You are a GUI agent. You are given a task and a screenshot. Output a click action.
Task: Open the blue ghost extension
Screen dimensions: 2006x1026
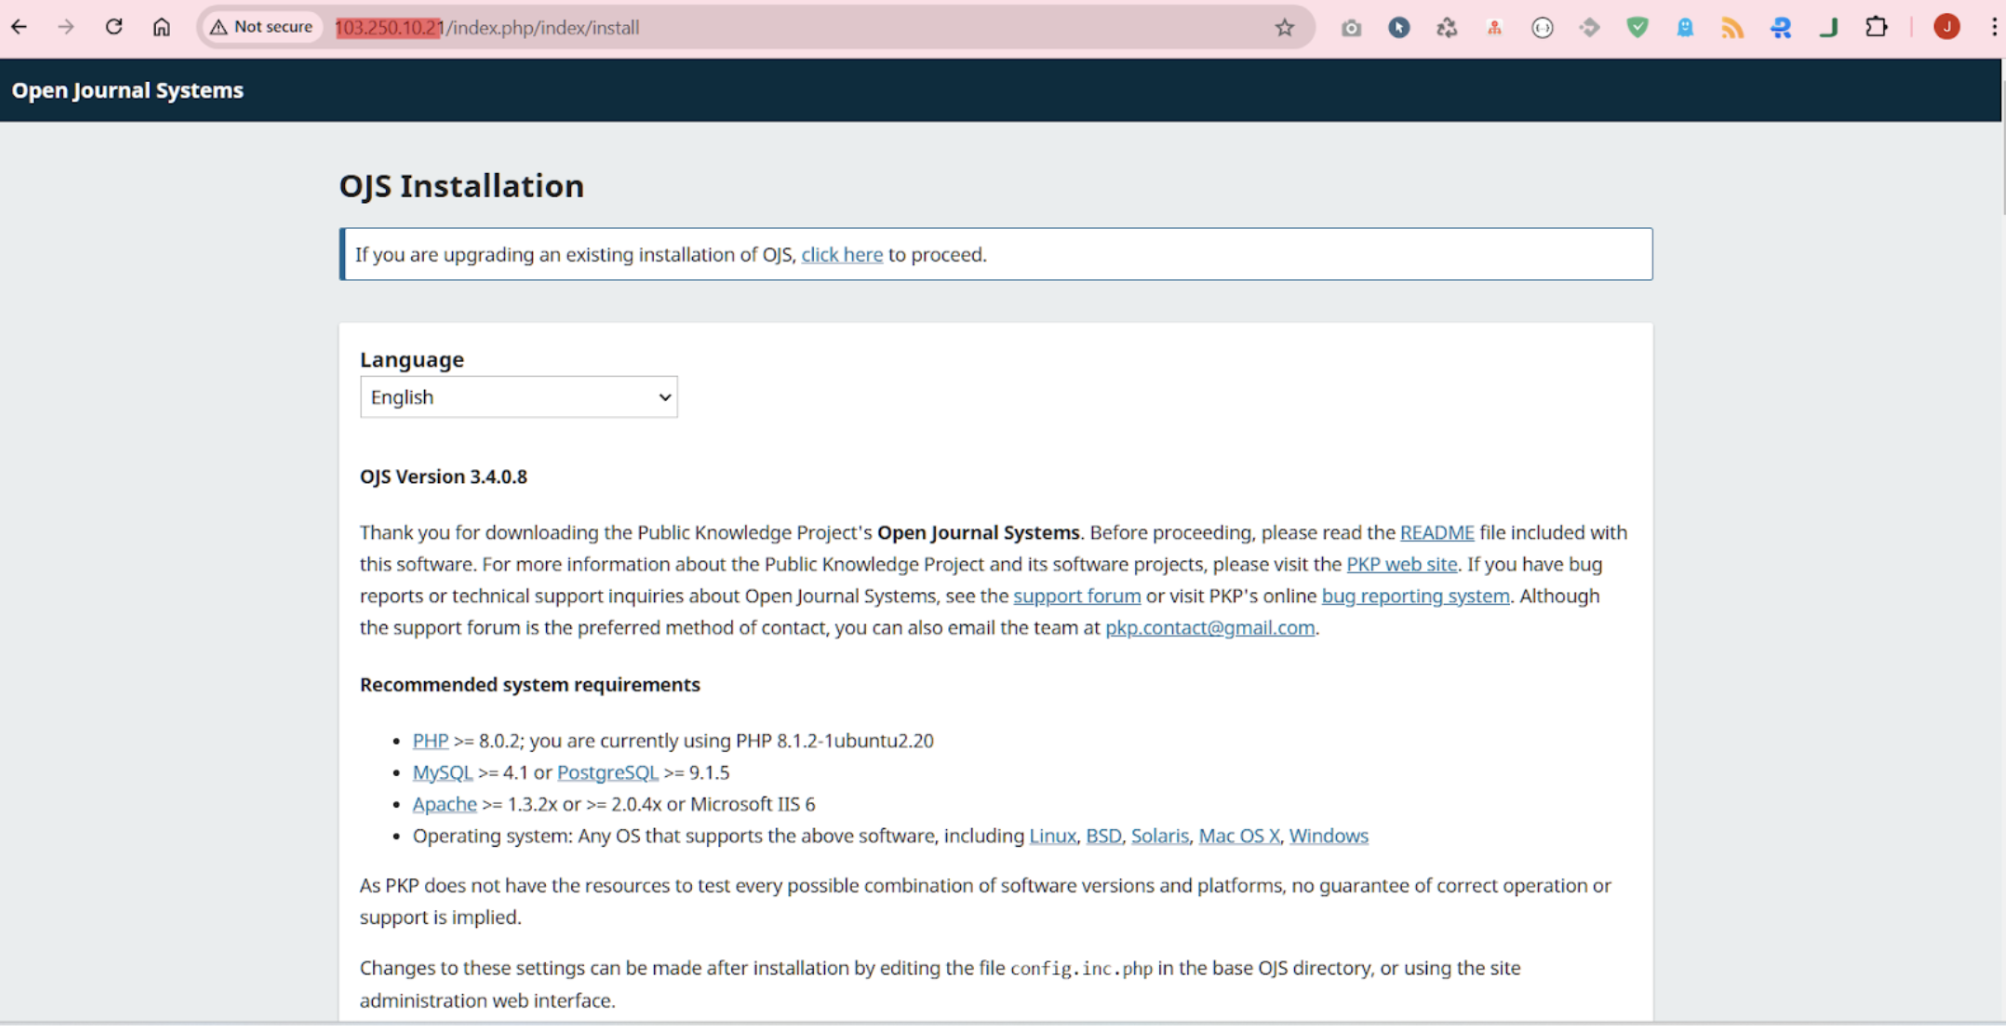1685,28
